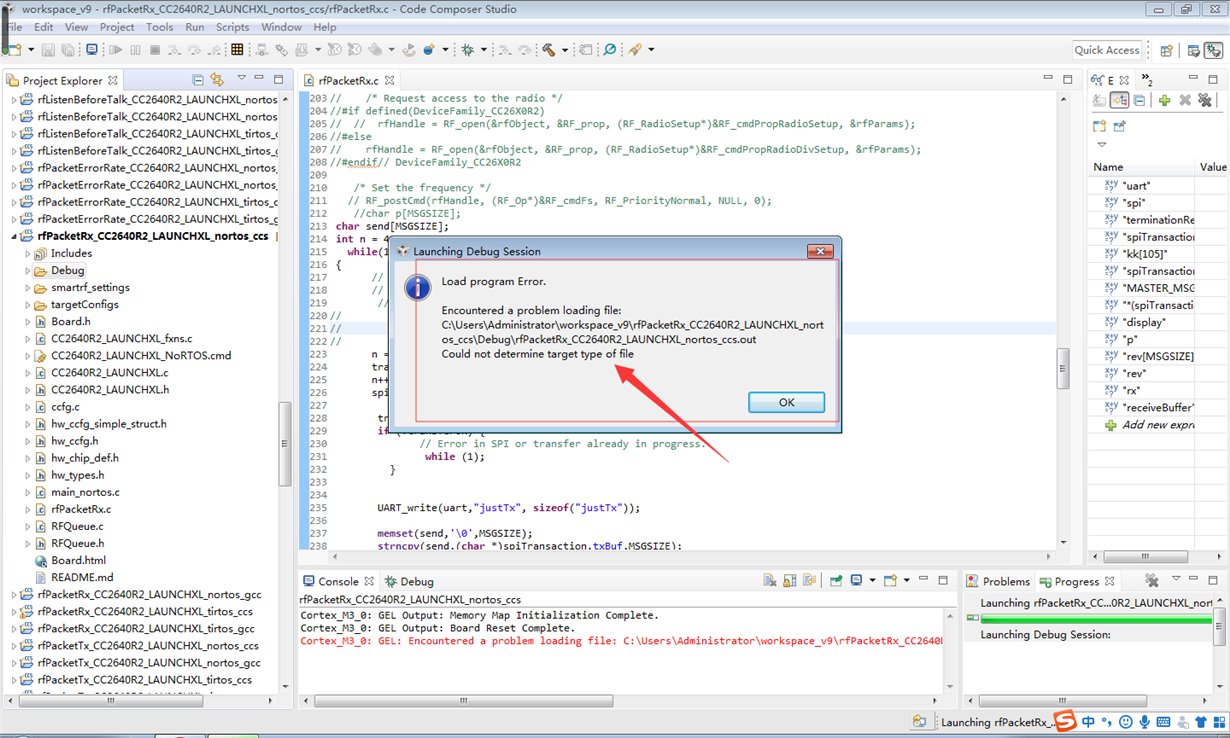Click the soft keyboard icon in IME bar
Viewport: 1230px width, 738px height.
coord(1163,722)
